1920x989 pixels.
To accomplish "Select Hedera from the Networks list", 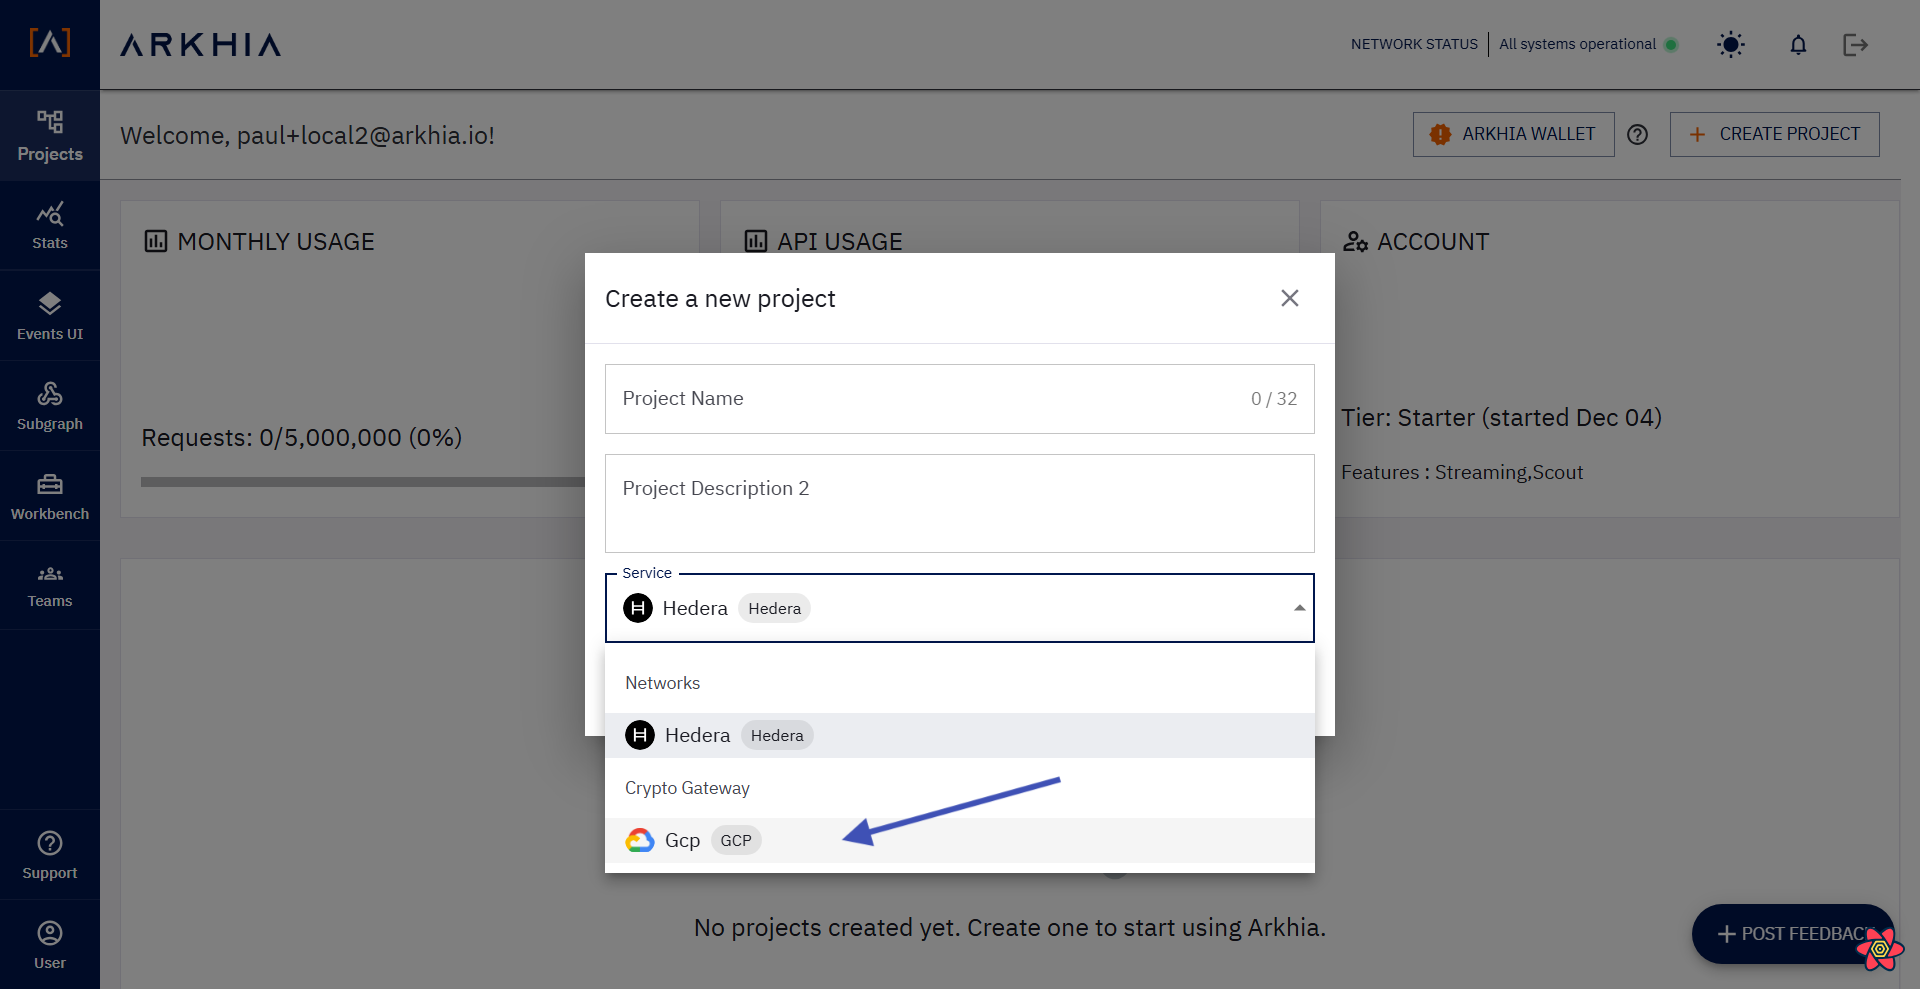I will click(697, 735).
